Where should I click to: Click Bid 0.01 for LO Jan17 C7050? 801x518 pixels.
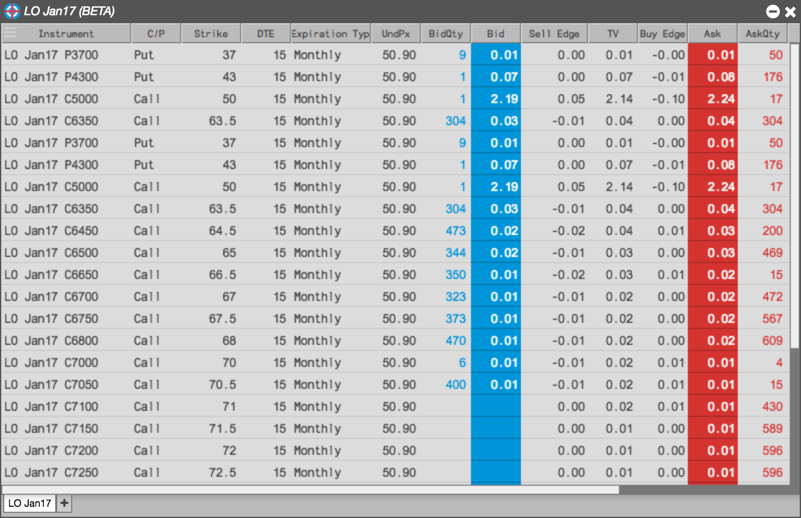[496, 385]
